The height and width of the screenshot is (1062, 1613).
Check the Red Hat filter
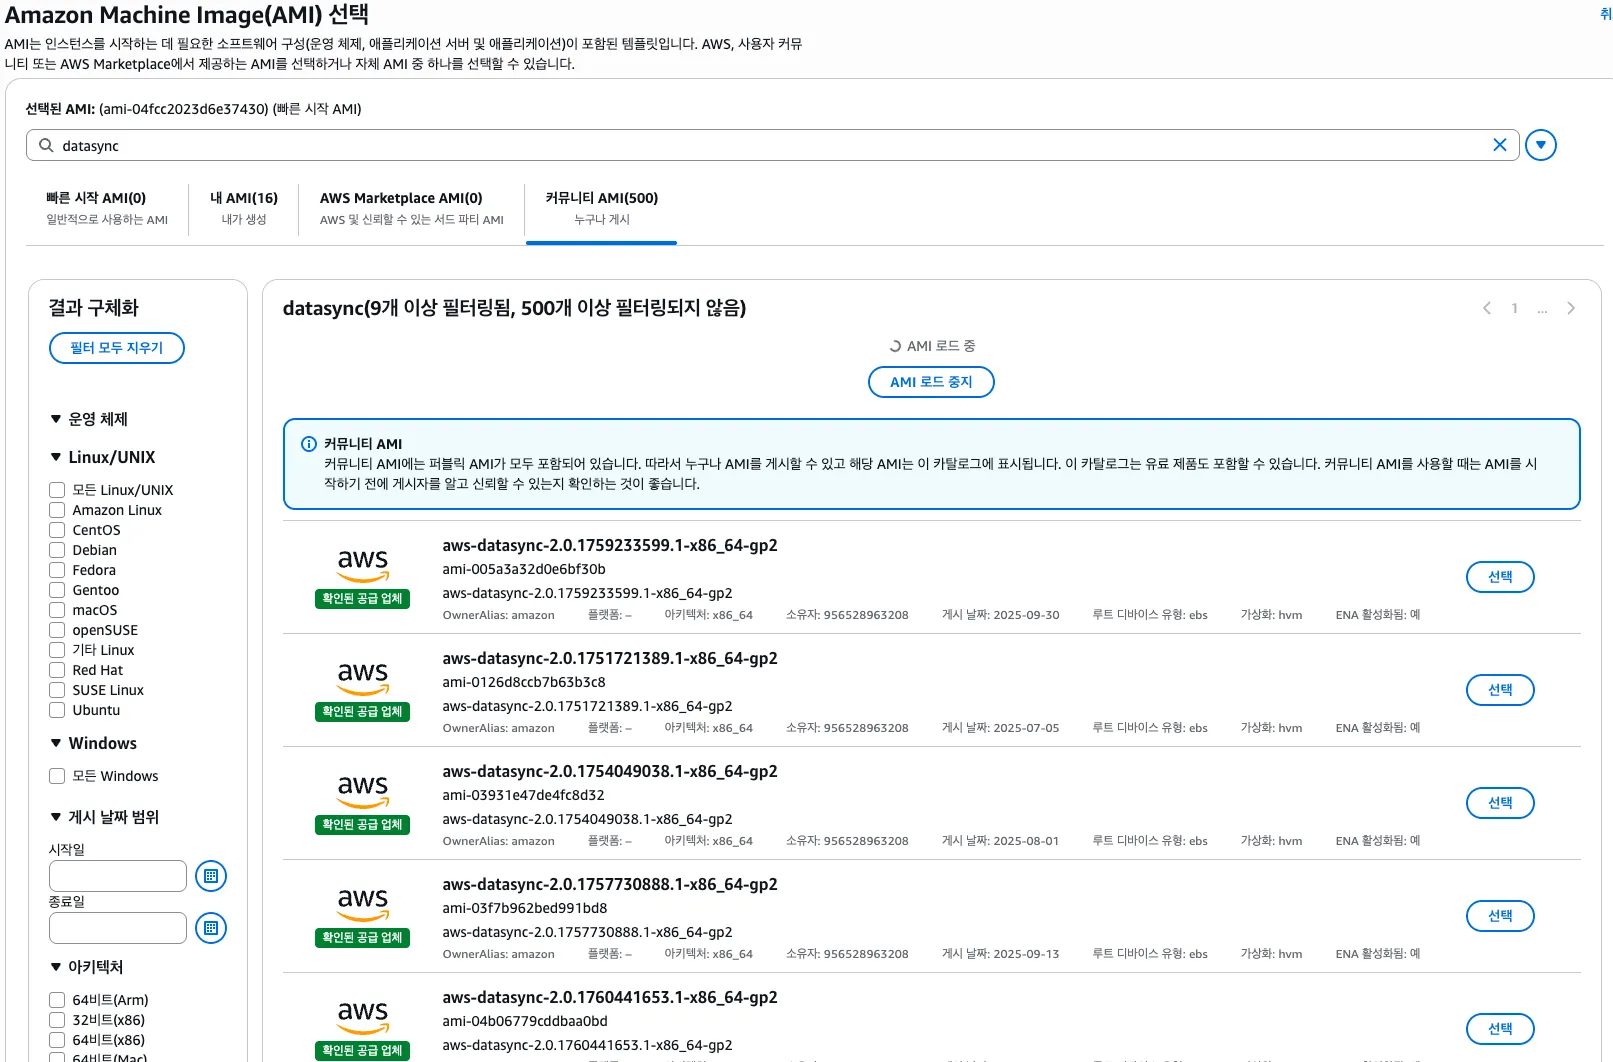pos(57,670)
